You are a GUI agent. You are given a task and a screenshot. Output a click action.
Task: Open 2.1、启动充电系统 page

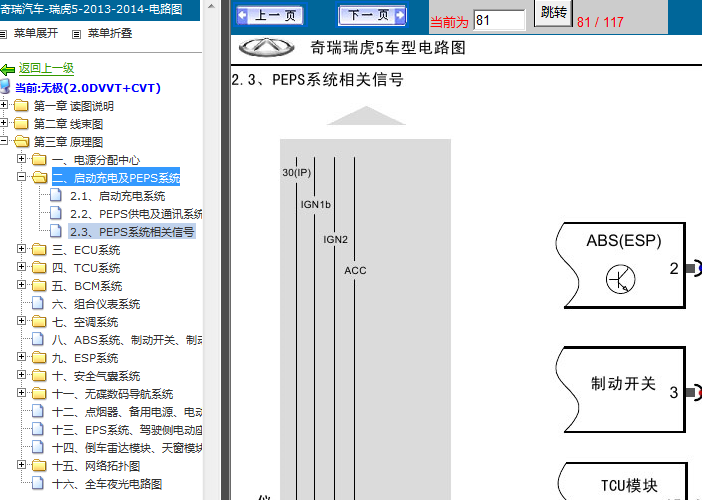click(118, 196)
